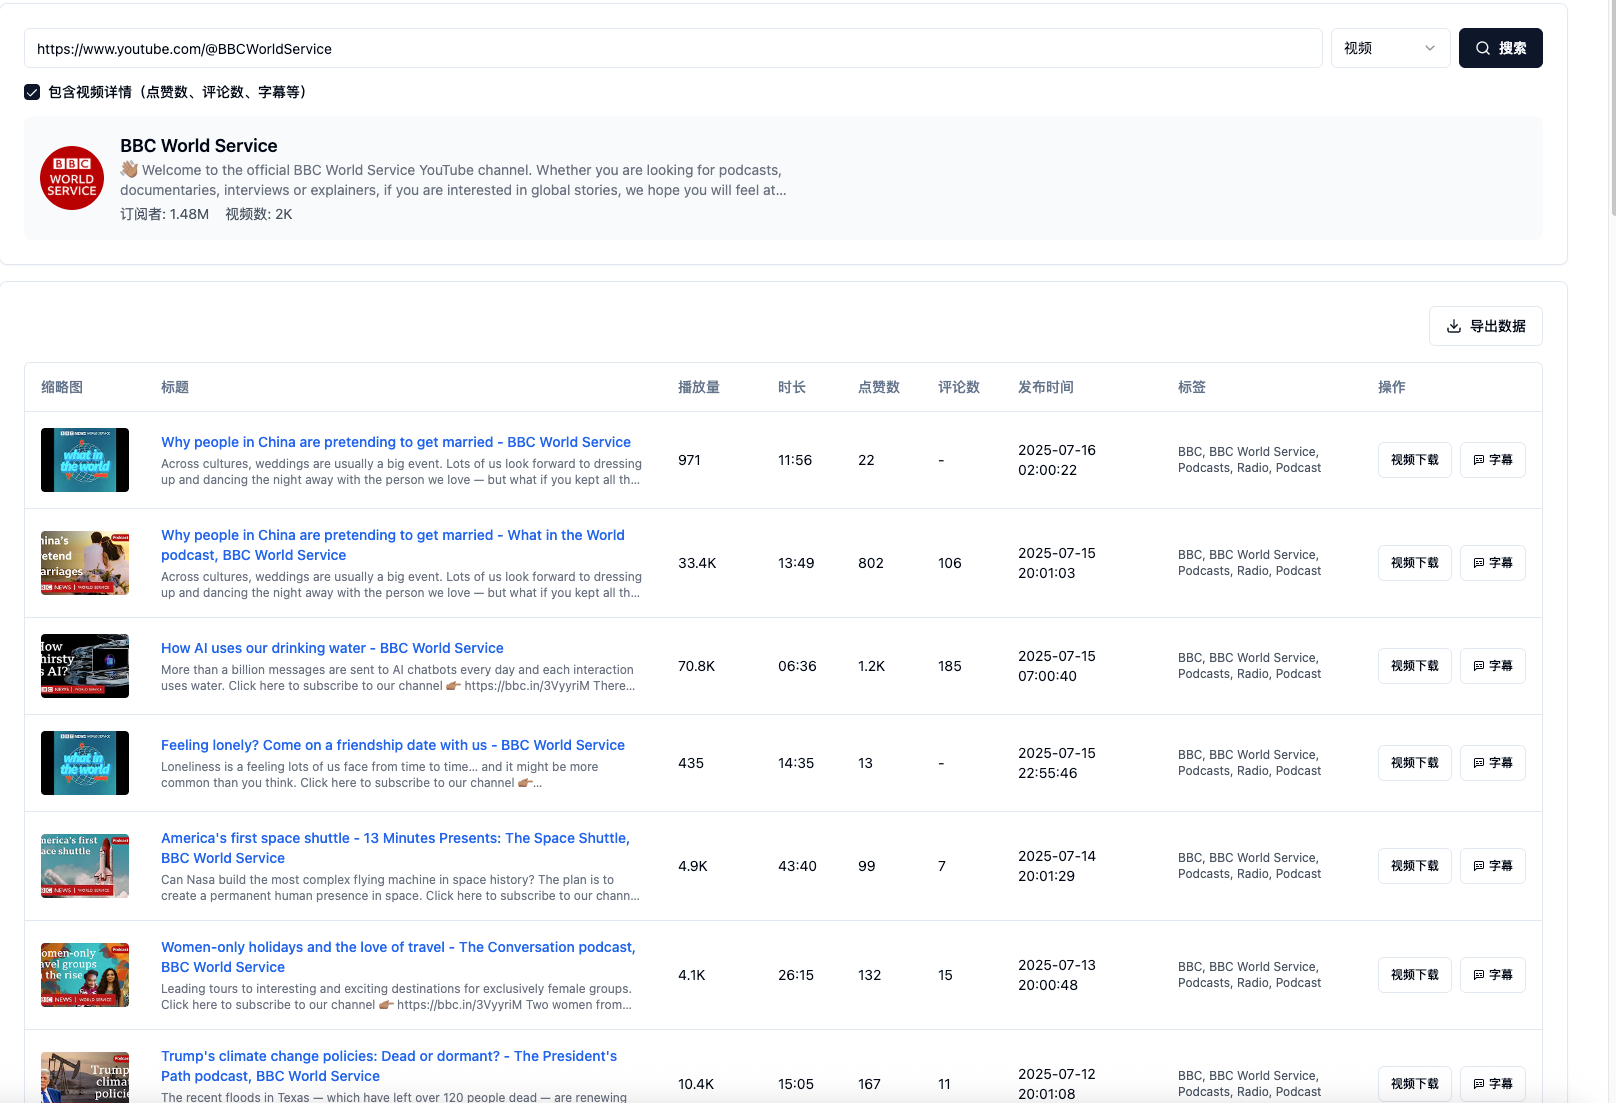Screen dimensions: 1616x1103
Task: Click the subtitle icon on the Space Shuttle row
Action: [1479, 866]
